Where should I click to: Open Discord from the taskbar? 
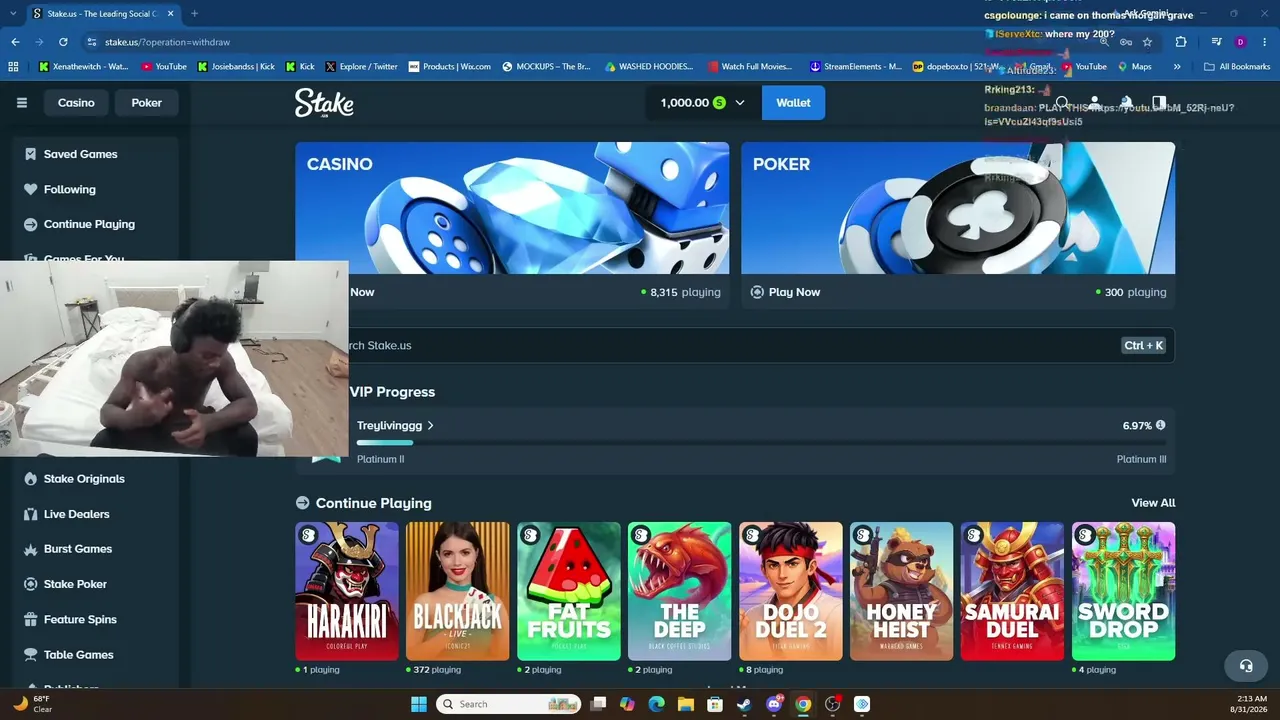pyautogui.click(x=773, y=704)
